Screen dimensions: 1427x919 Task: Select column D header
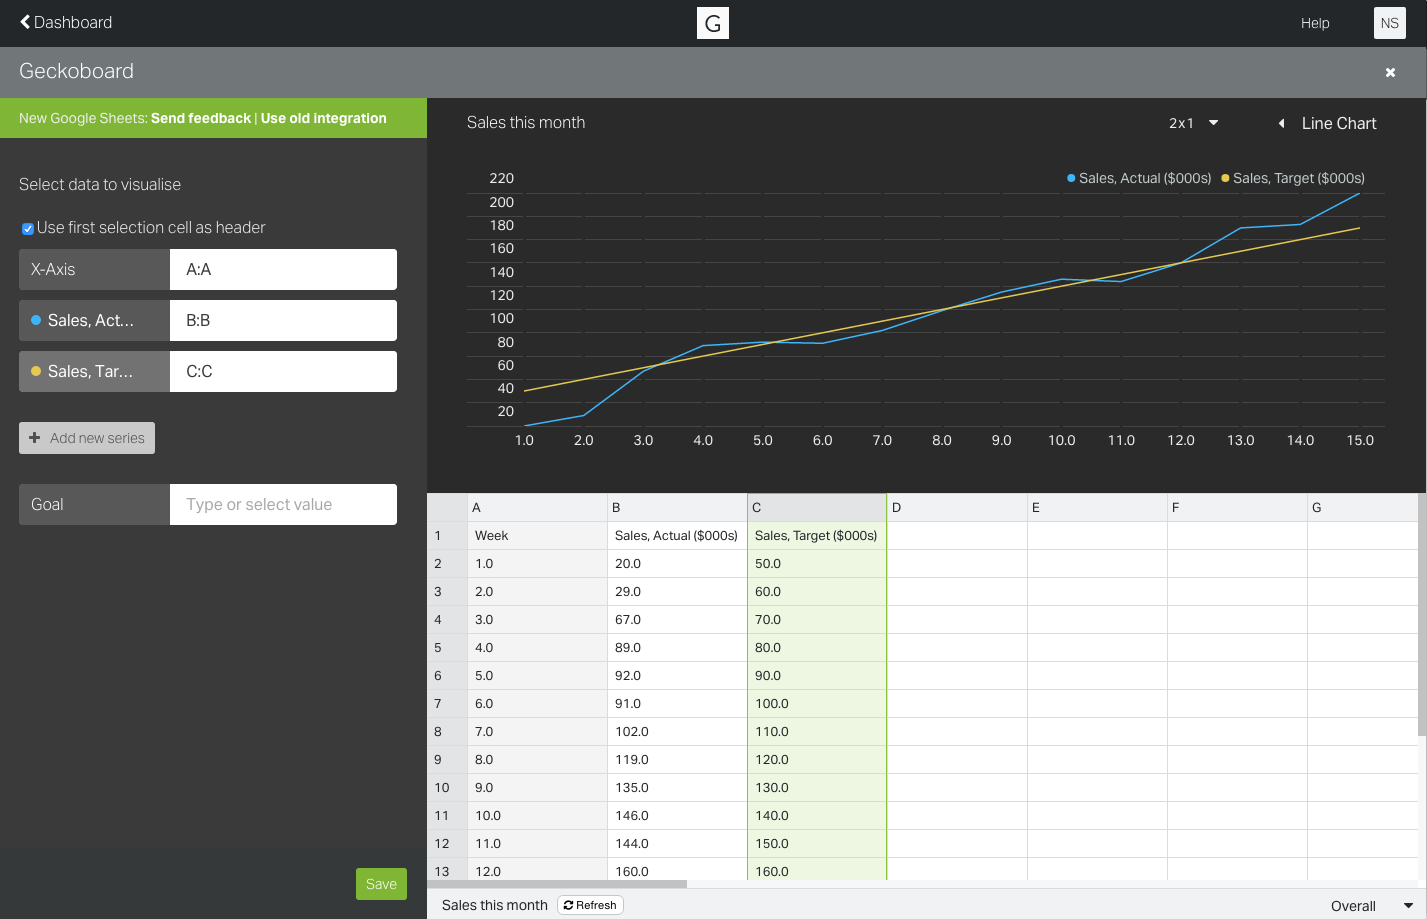[957, 508]
